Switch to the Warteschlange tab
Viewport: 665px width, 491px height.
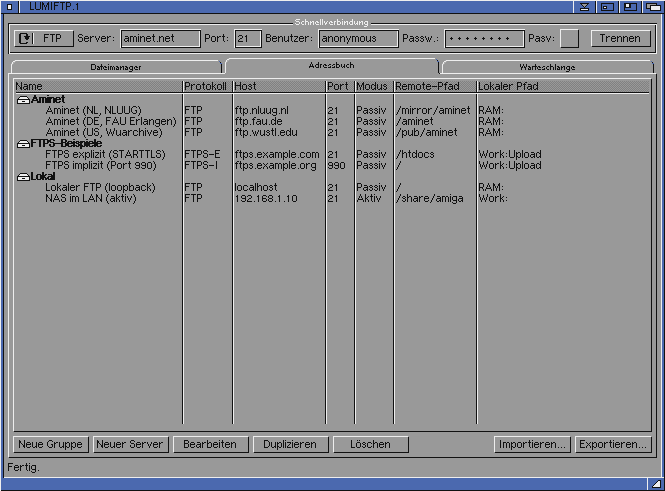[x=547, y=67]
